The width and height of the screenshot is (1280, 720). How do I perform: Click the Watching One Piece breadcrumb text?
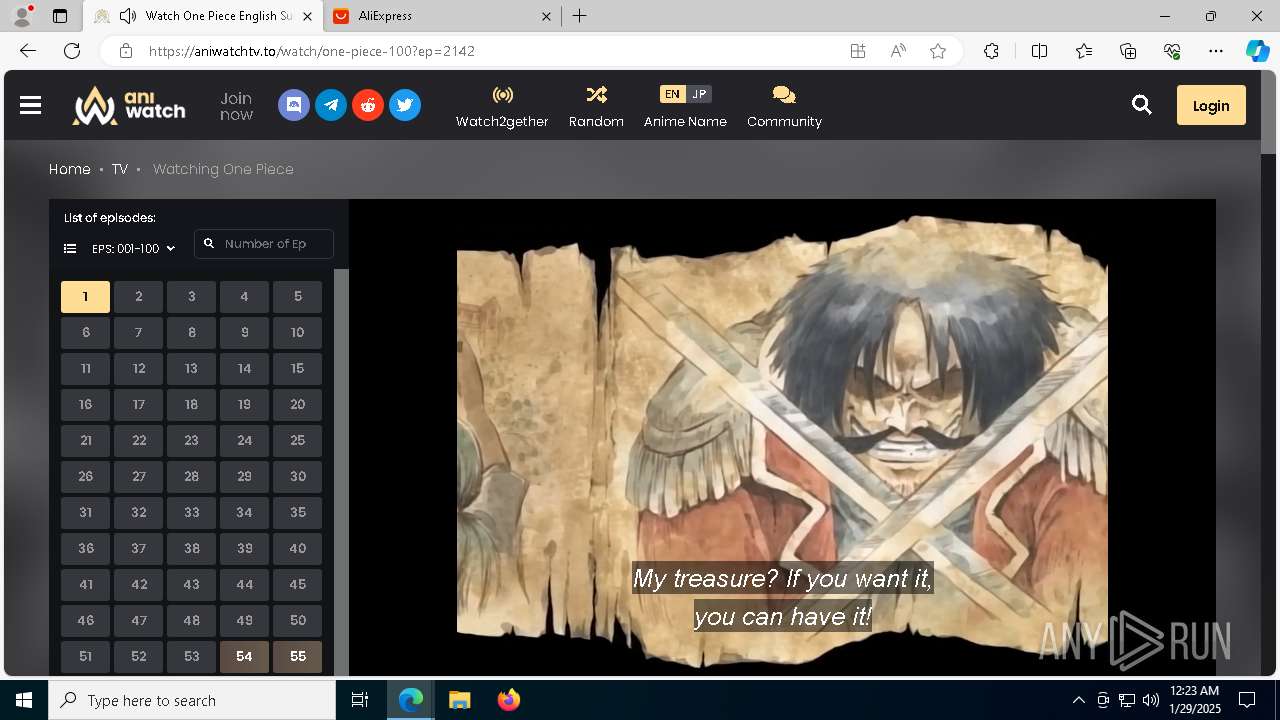coord(223,169)
